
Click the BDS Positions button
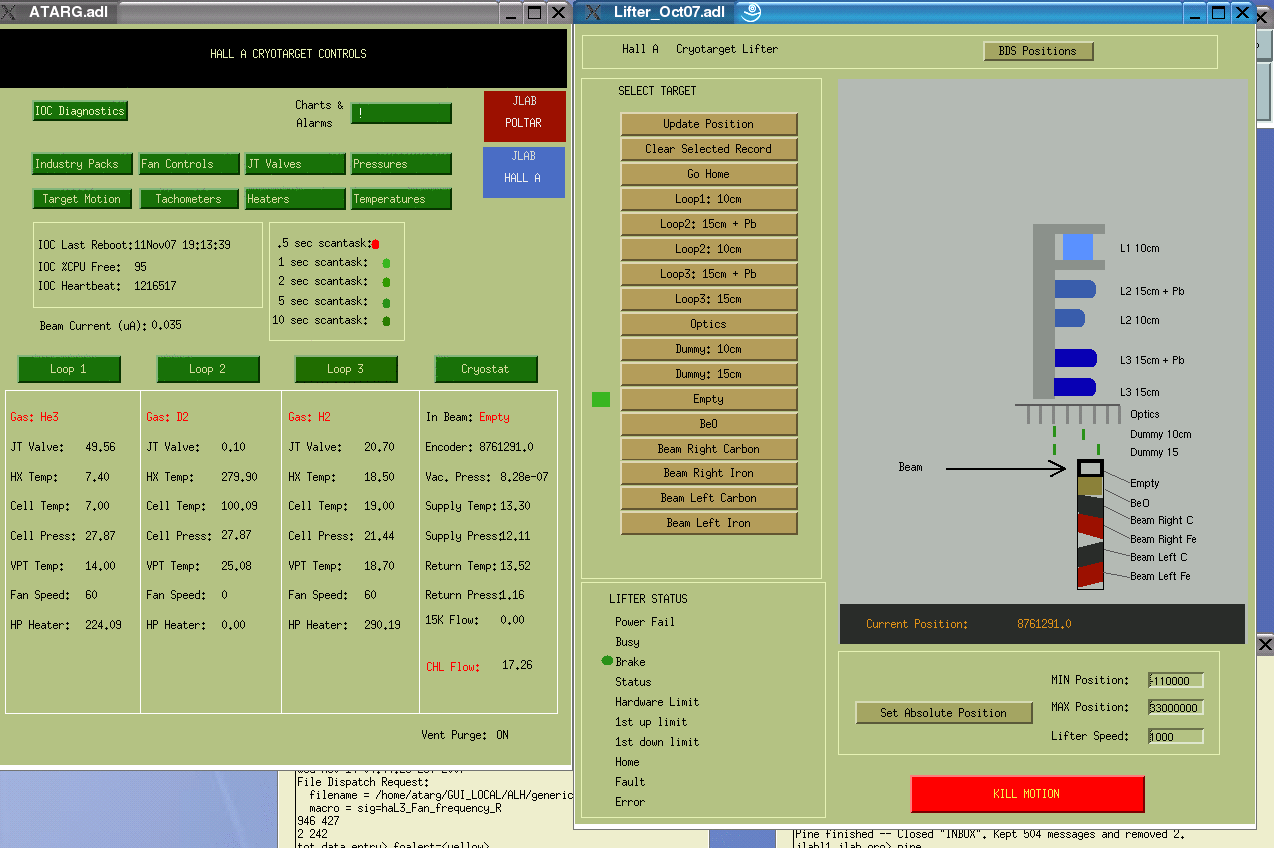pyautogui.click(x=1038, y=51)
